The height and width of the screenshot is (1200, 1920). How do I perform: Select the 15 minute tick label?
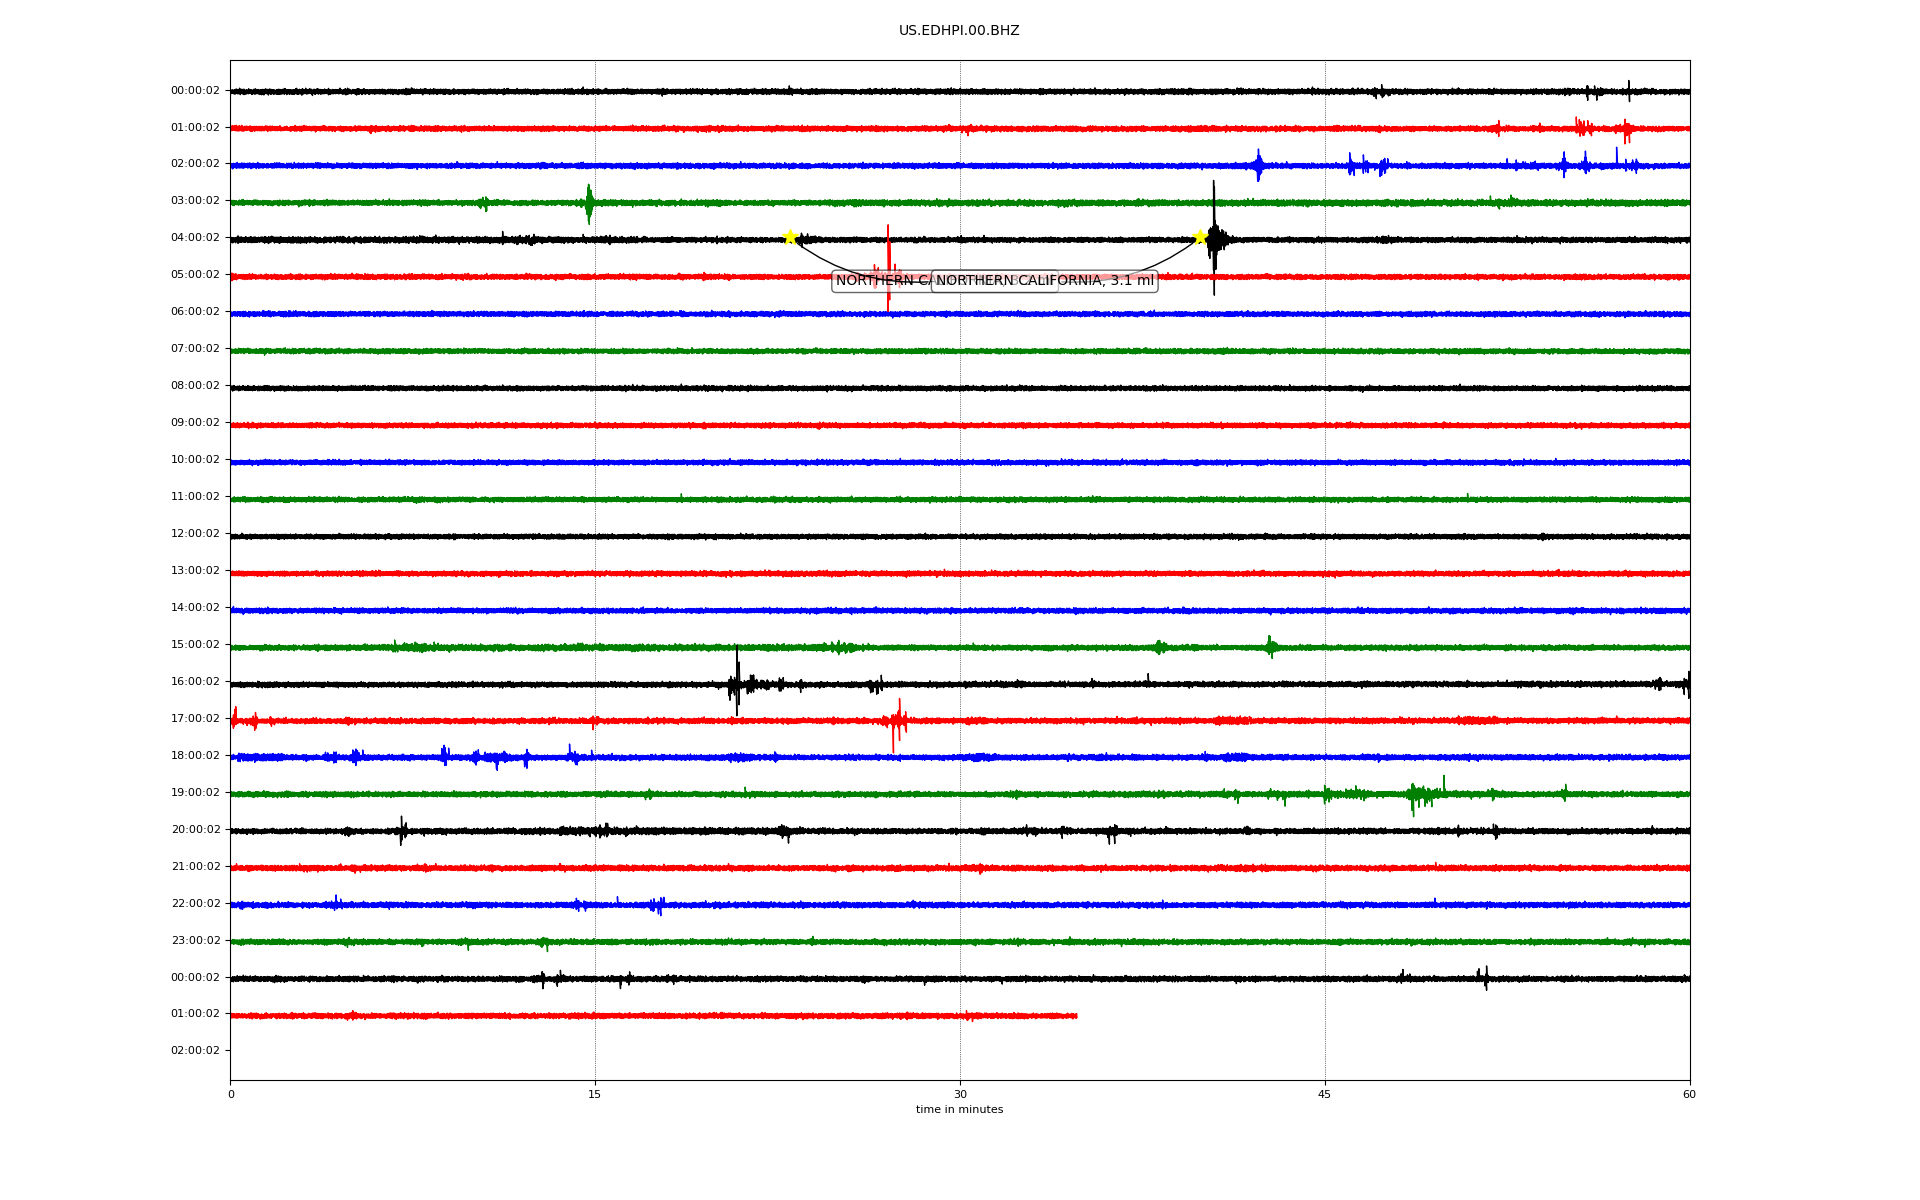pyautogui.click(x=595, y=1094)
